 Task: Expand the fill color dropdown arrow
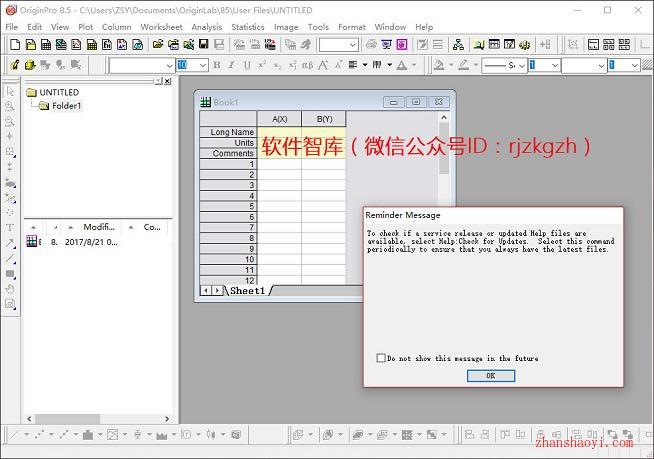coord(451,65)
